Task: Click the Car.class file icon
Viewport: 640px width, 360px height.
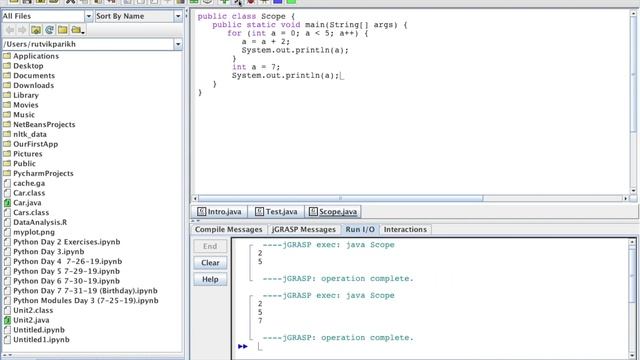Action: click(7, 193)
